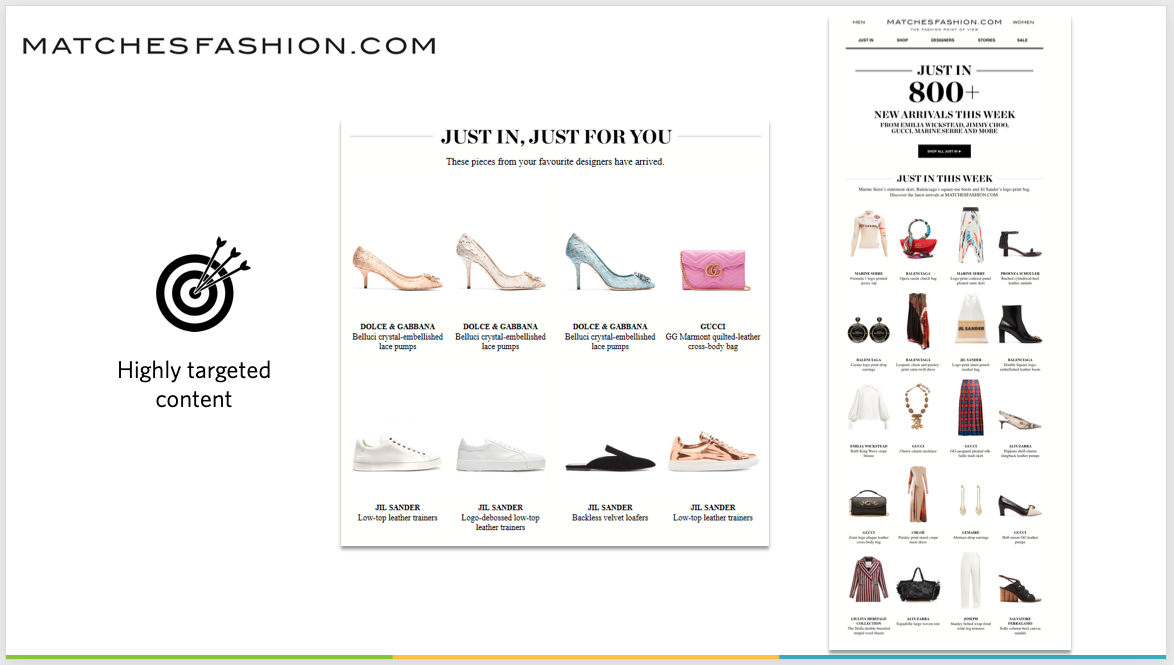Open the black backless velvet loafer image
1174x665 pixels.
pos(609,458)
